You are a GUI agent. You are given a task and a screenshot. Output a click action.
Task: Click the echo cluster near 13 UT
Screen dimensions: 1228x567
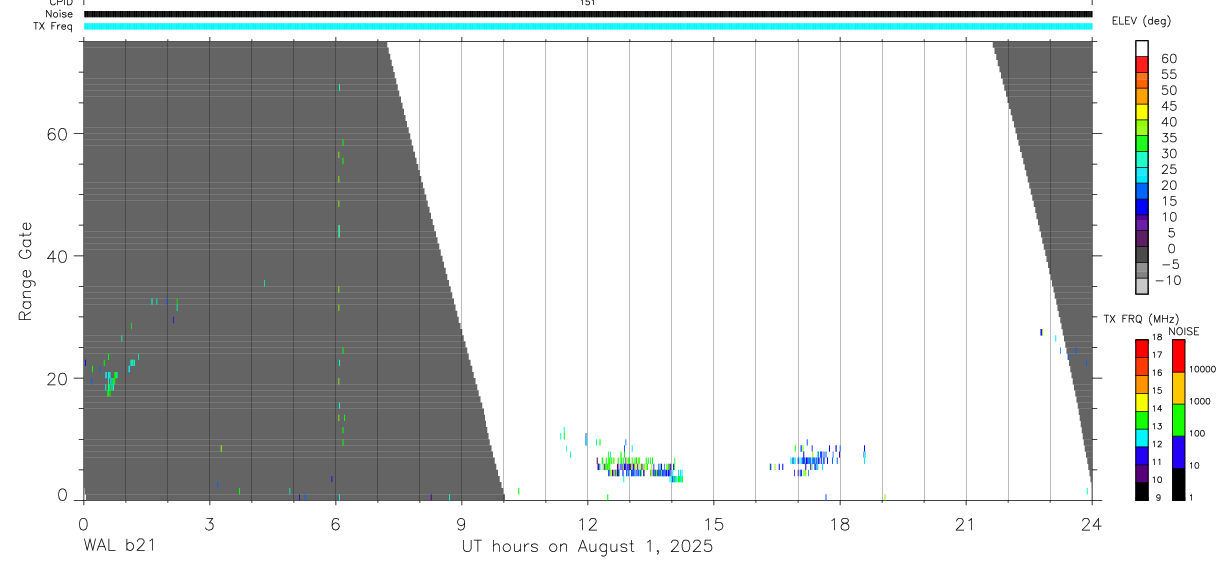640,467
